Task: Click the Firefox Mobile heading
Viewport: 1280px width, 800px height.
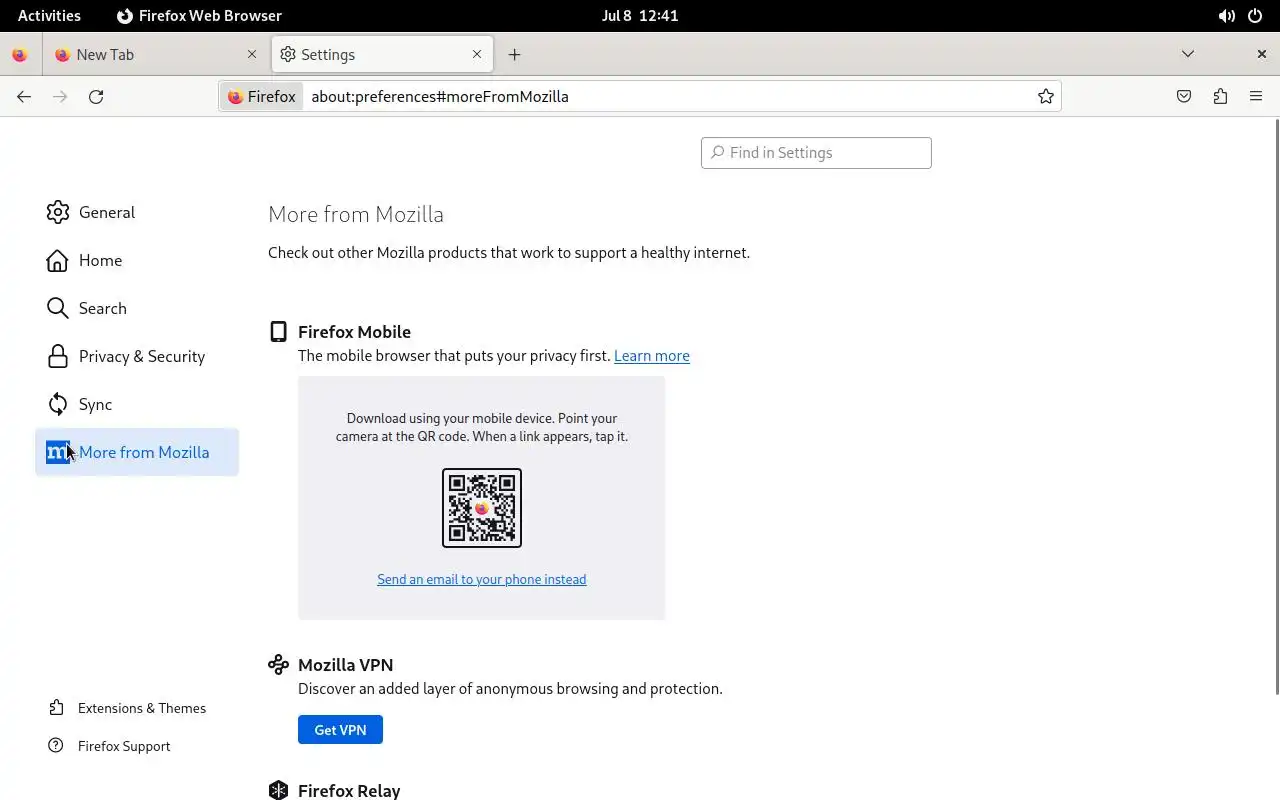Action: point(354,332)
